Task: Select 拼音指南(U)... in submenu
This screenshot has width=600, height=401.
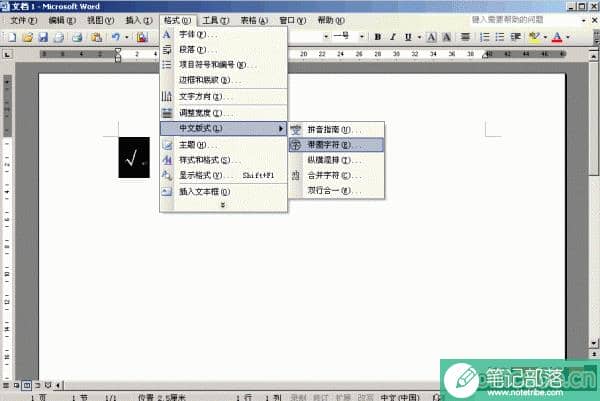Action: click(x=336, y=130)
